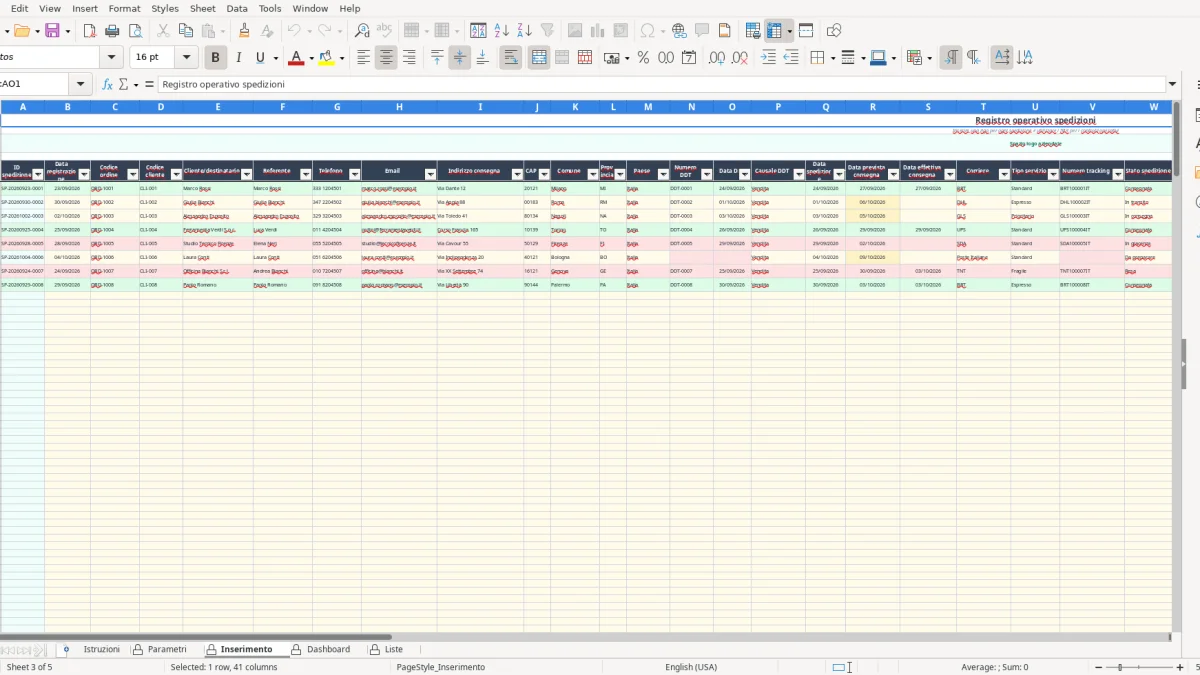Image resolution: width=1200 pixels, height=675 pixels.
Task: Open the Tools menu
Action: click(270, 8)
